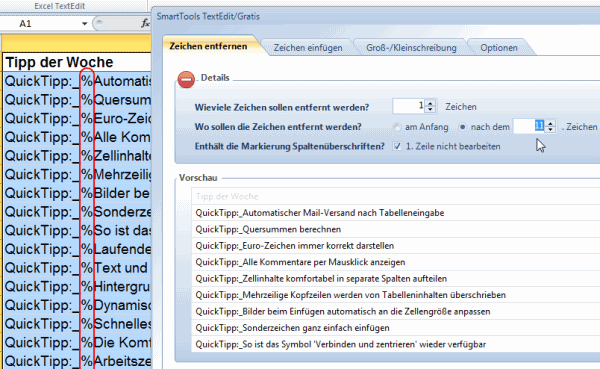Toggle '1. Zeile nicht bearbeiten' checkbox
Viewport: 600px width, 369px height.
397,146
